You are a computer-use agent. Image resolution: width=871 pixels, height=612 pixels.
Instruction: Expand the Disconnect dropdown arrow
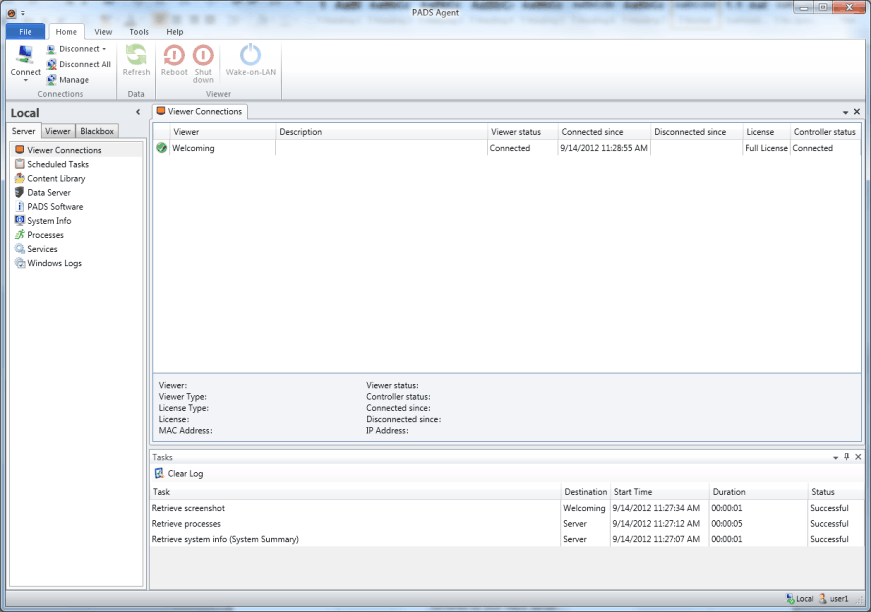pos(104,49)
